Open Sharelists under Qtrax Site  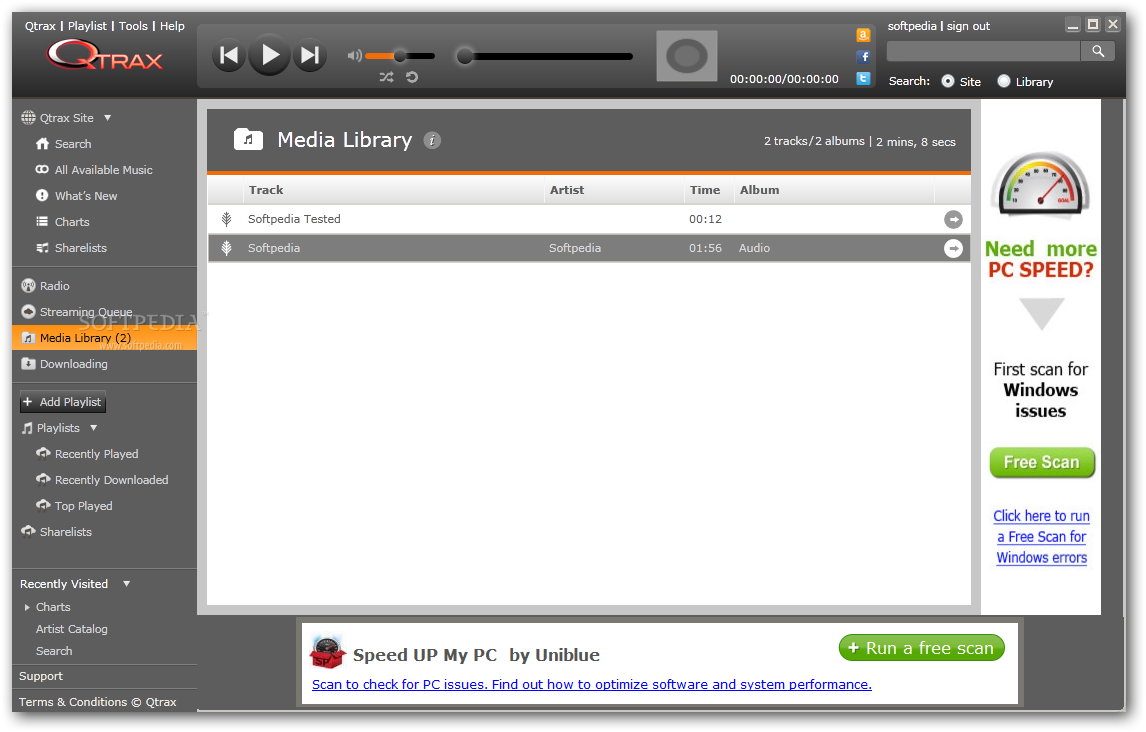pyautogui.click(x=80, y=248)
